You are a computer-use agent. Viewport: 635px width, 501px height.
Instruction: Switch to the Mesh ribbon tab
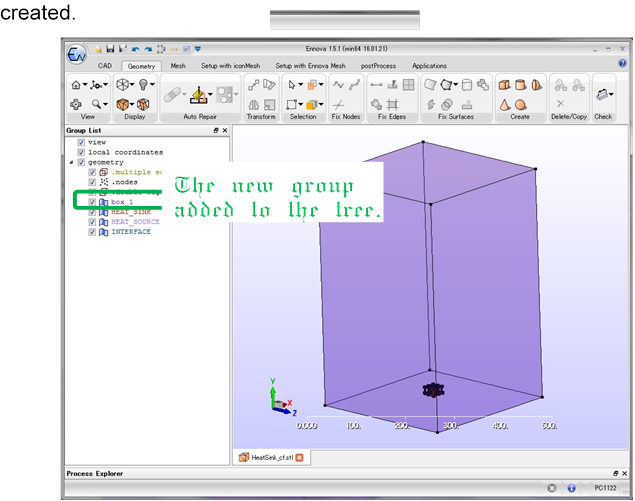pyautogui.click(x=178, y=65)
